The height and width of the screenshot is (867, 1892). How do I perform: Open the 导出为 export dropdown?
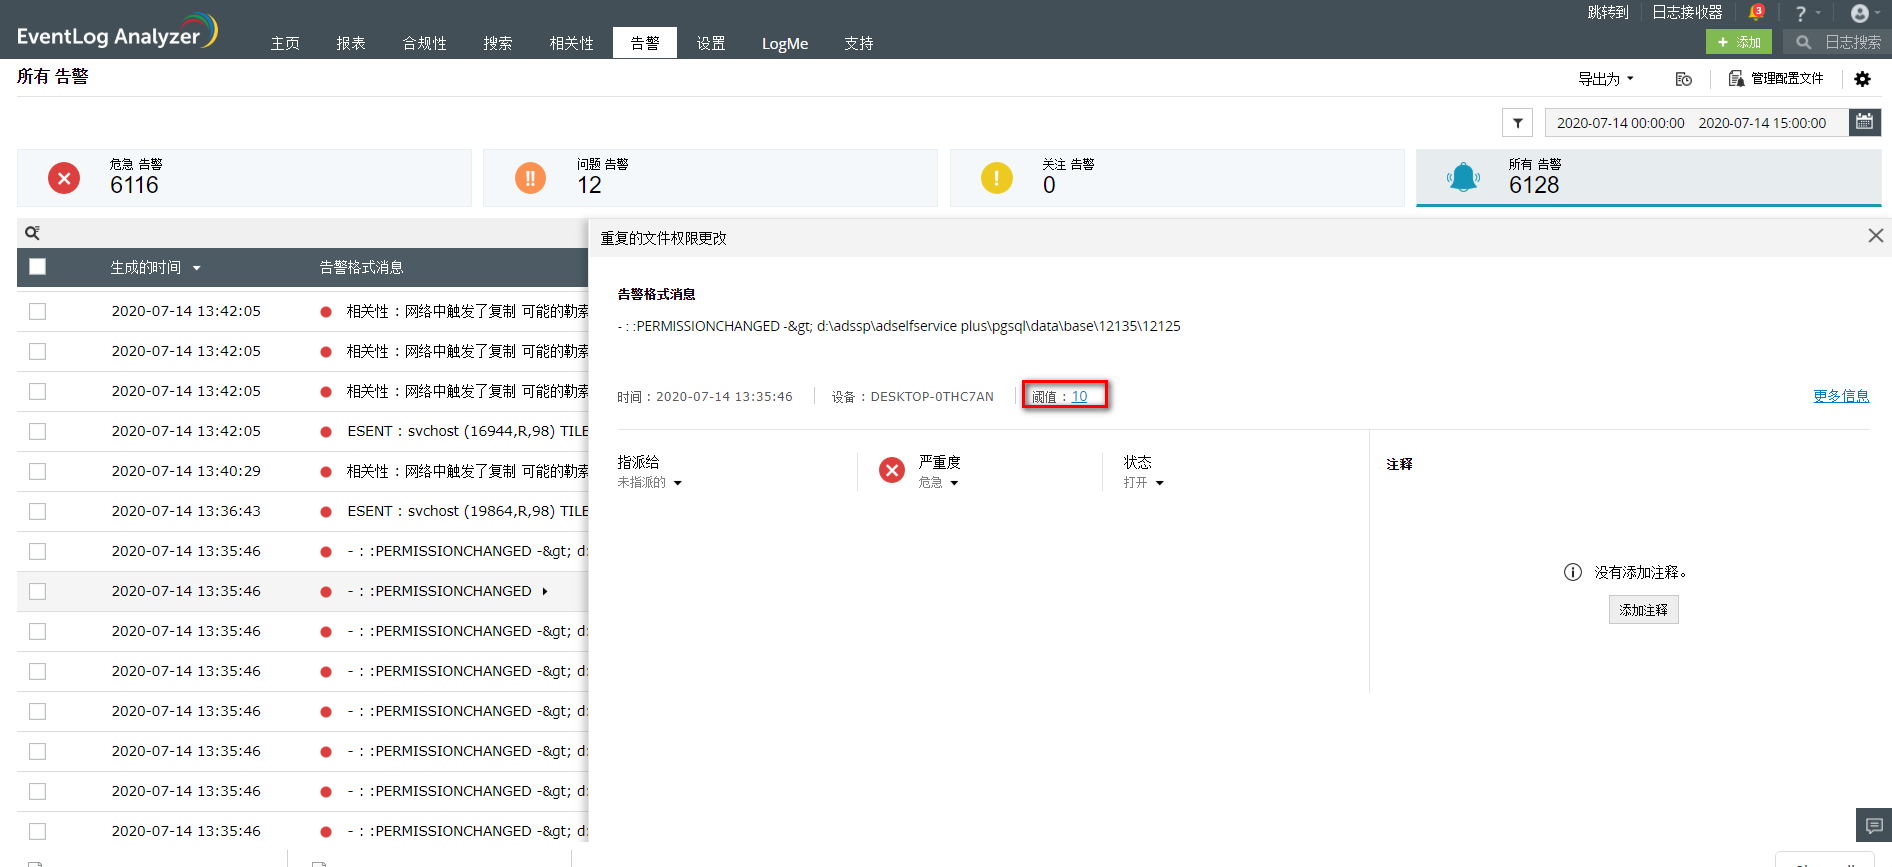[x=1605, y=79]
